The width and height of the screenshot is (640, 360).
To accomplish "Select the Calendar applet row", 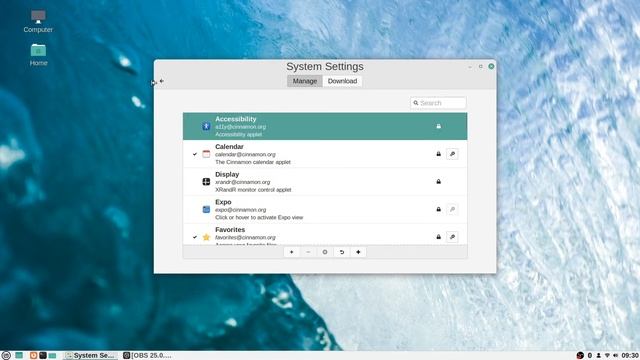I will (325, 154).
